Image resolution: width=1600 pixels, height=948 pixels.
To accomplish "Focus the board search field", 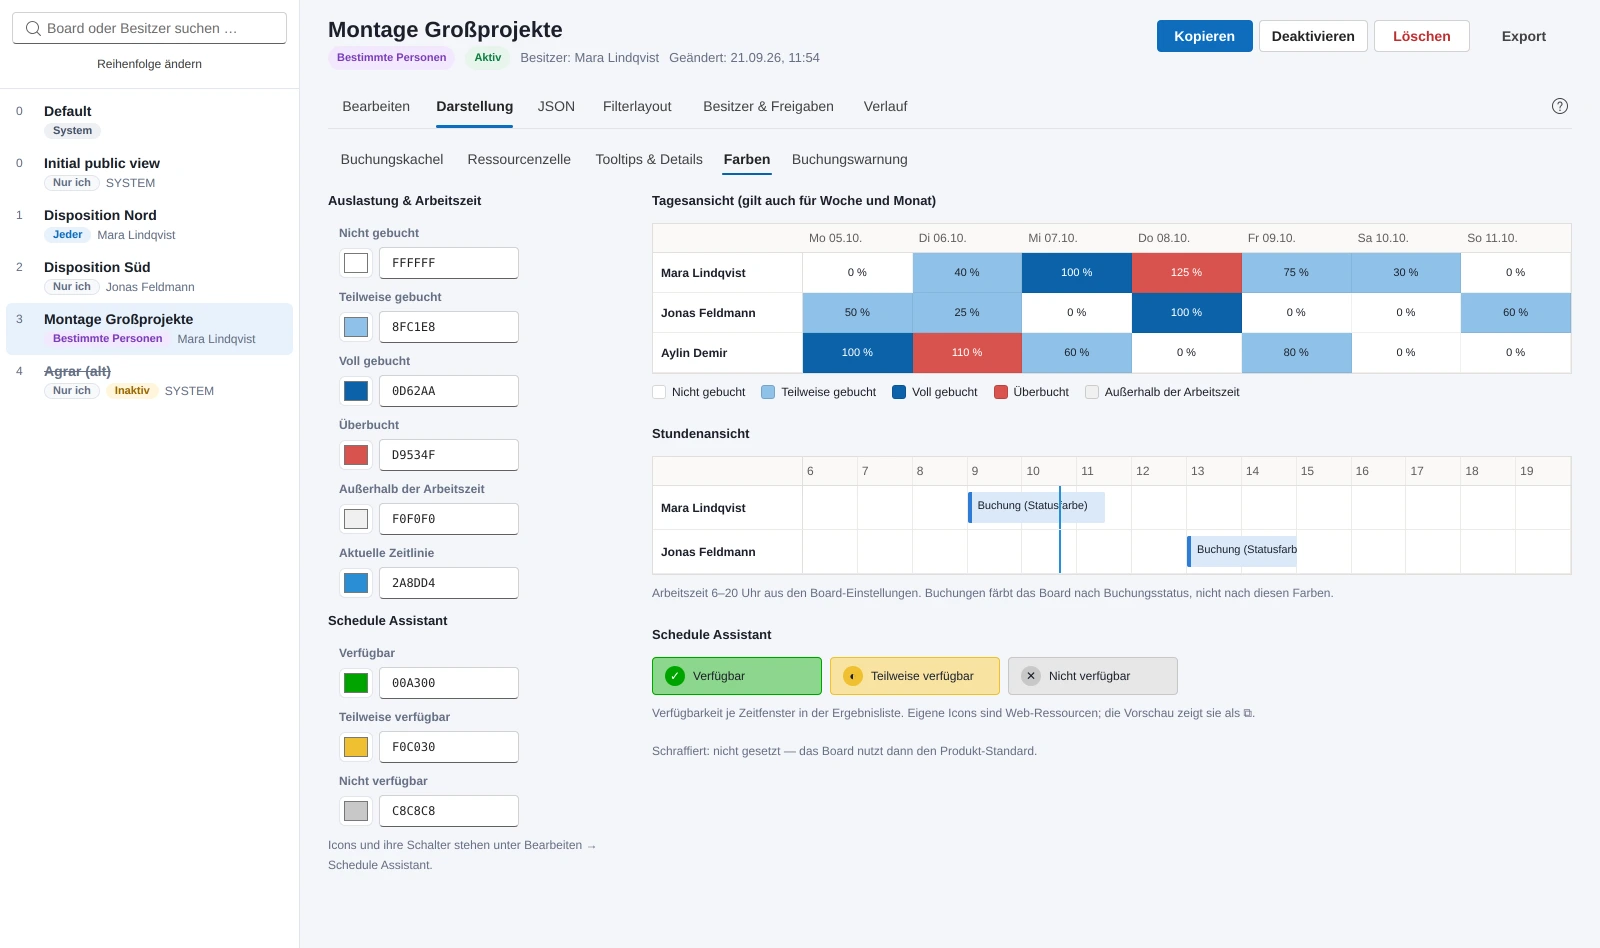I will (149, 28).
